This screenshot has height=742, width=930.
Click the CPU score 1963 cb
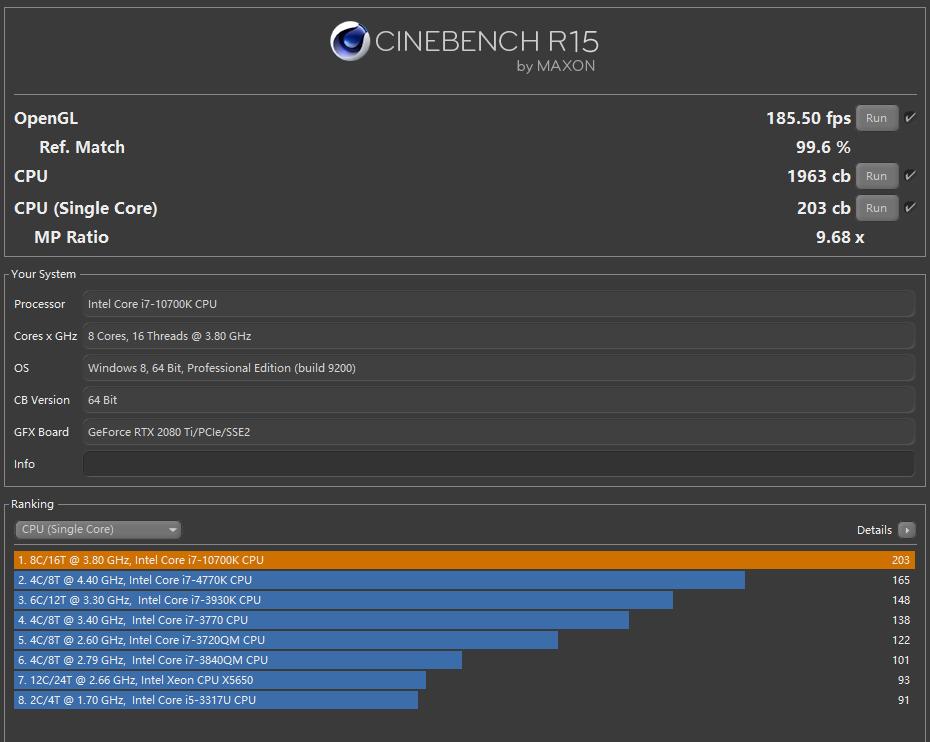818,176
